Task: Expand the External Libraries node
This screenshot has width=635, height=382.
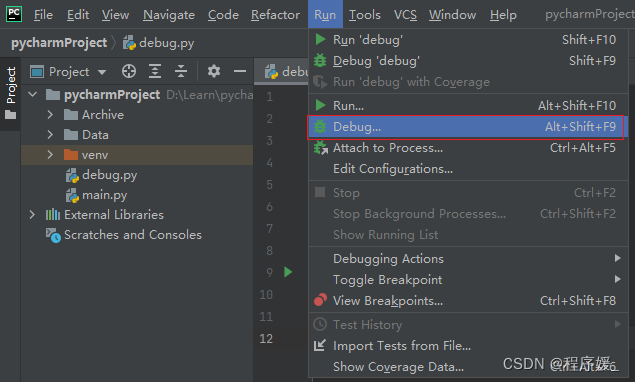Action: [x=32, y=215]
